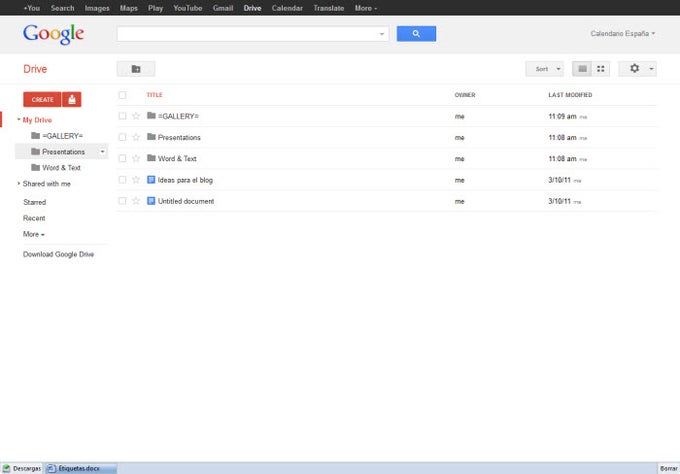This screenshot has width=680, height=474.
Task: Star the Presentations folder row
Action: tap(136, 137)
